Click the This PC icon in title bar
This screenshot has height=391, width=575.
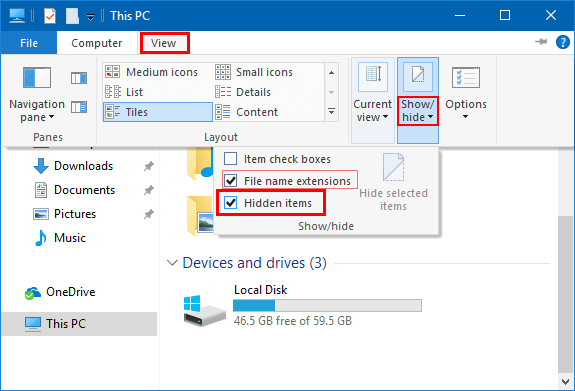click(17, 15)
